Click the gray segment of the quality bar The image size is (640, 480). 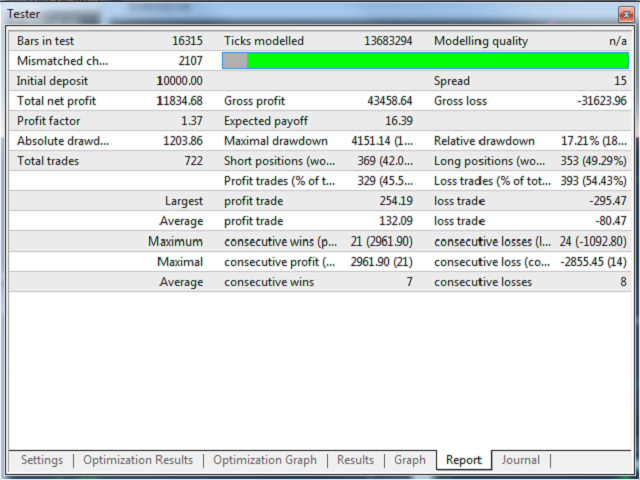(235, 61)
